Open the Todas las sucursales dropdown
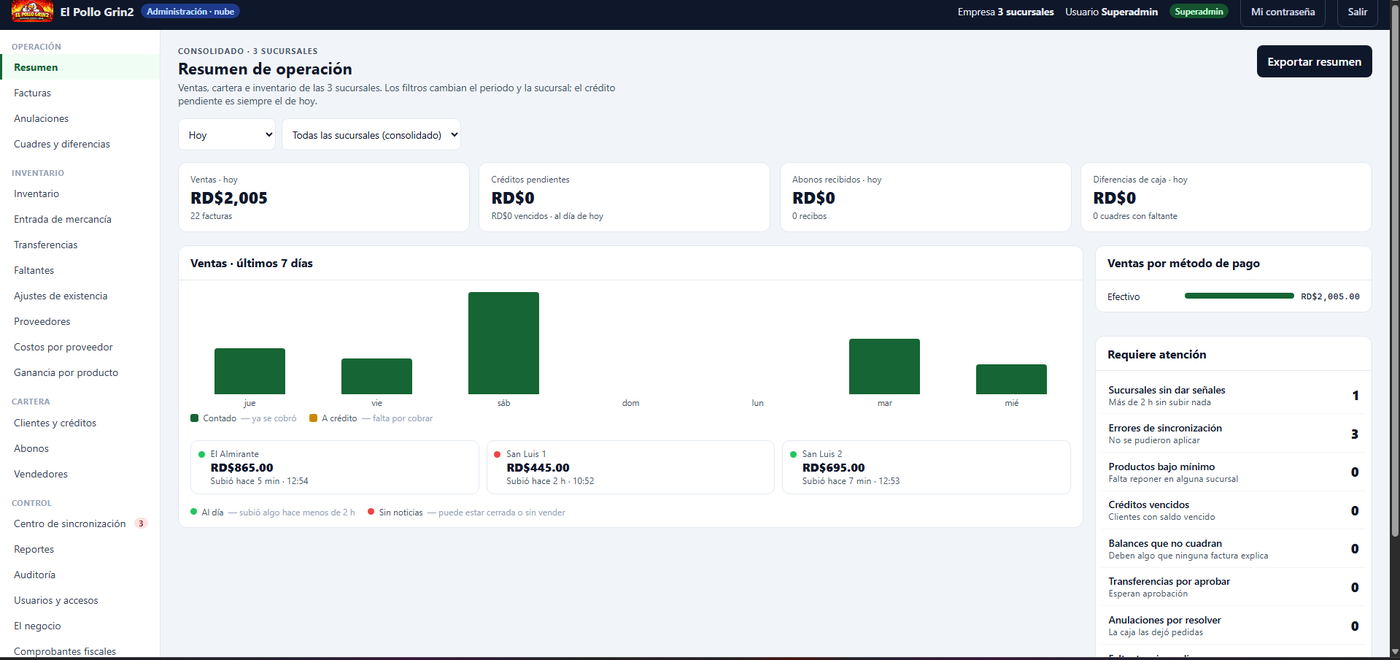Viewport: 1400px width, 660px height. click(x=371, y=135)
